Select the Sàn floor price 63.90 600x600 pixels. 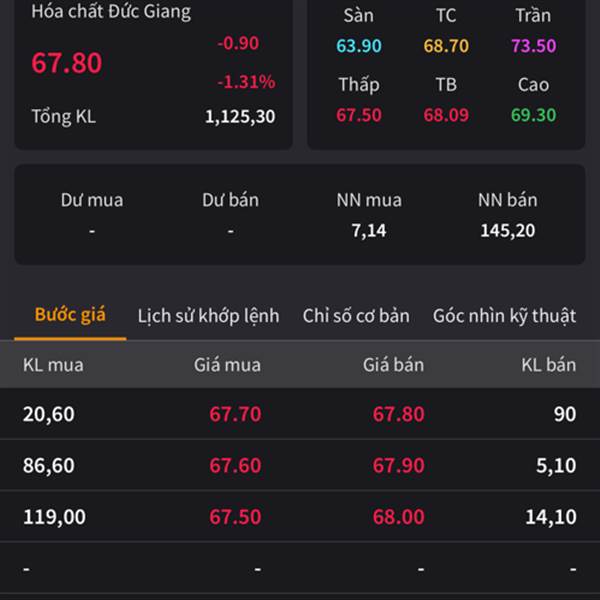click(359, 46)
